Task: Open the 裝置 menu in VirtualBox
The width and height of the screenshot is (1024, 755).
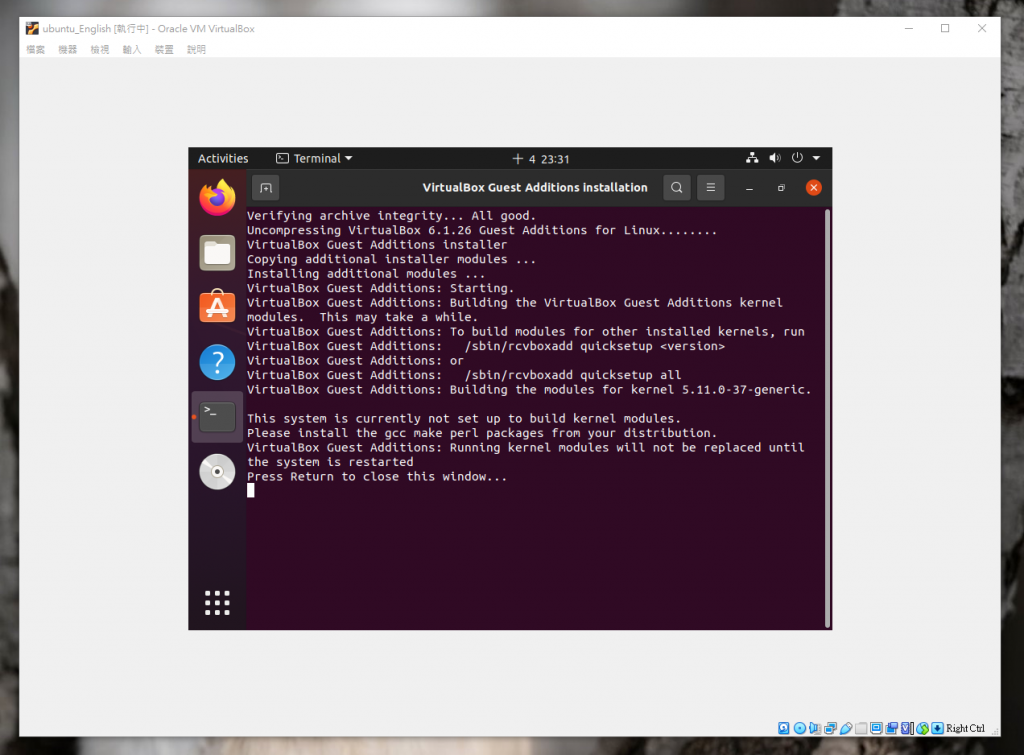Action: pyautogui.click(x=165, y=50)
